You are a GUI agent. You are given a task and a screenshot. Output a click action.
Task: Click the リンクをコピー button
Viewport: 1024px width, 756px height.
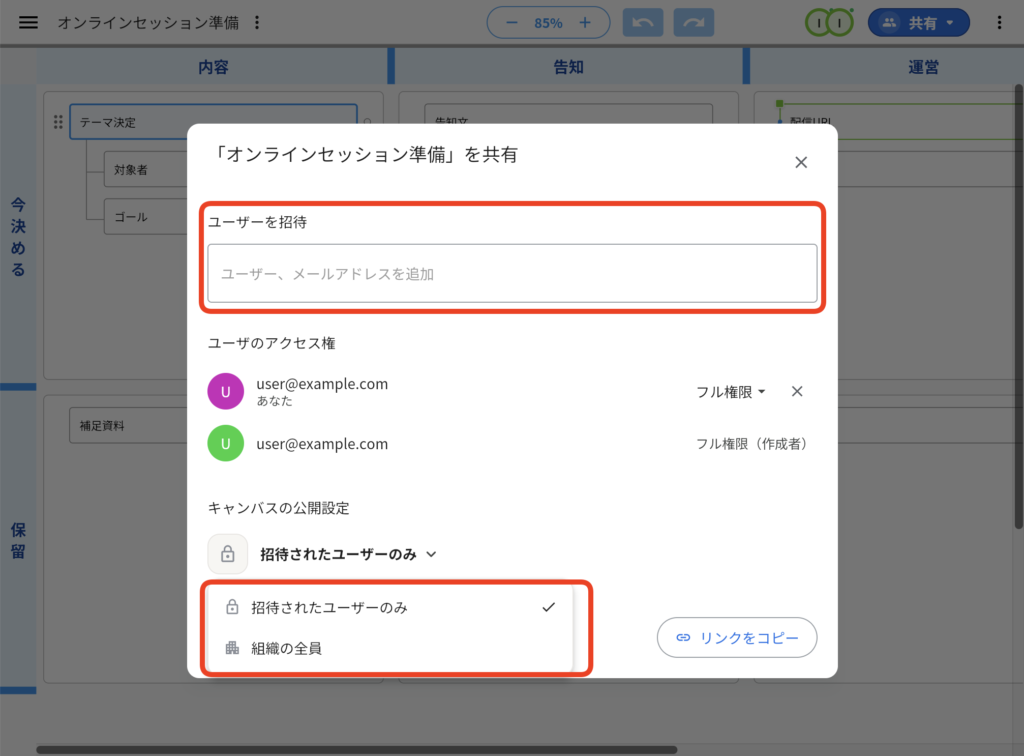click(x=737, y=637)
